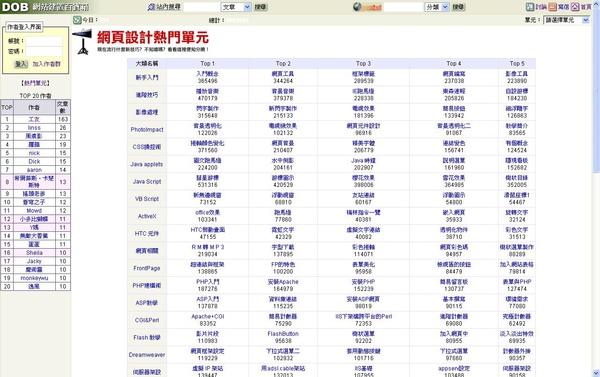Open the FrontPage category link
The width and height of the screenshot is (600, 377).
tap(147, 268)
